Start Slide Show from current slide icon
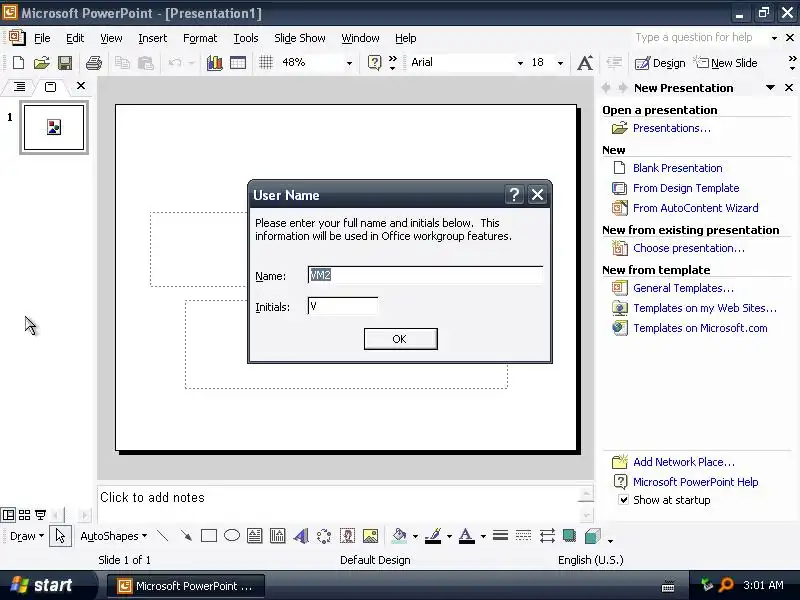 coord(40,515)
